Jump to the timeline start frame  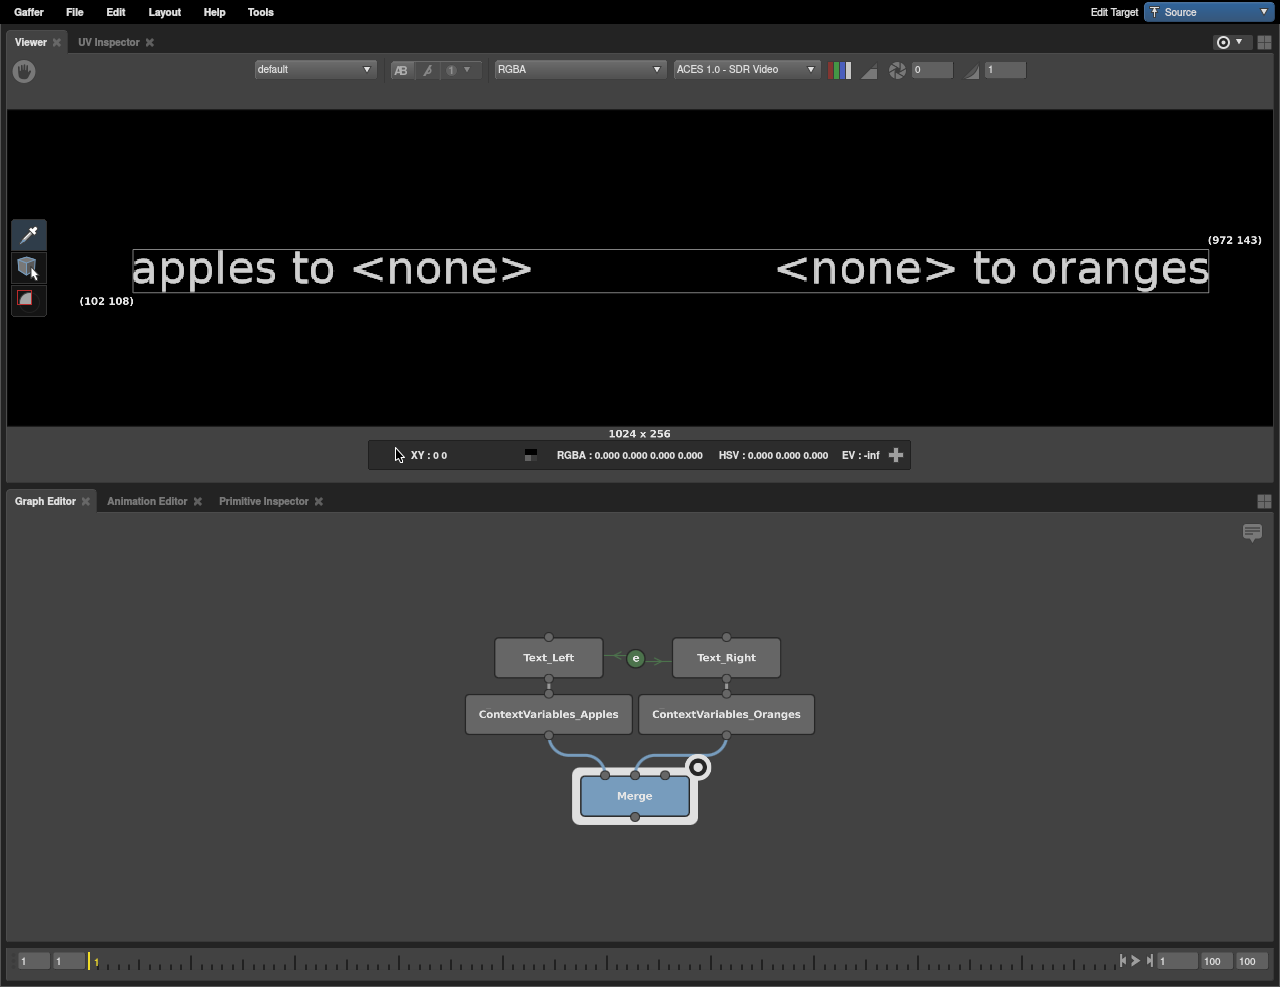point(1122,961)
